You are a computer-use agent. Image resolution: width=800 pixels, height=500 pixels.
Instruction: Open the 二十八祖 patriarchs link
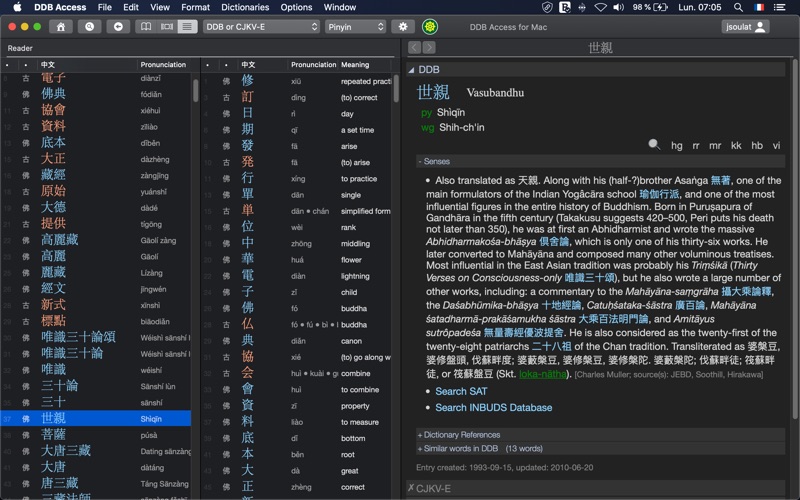pyautogui.click(x=552, y=346)
